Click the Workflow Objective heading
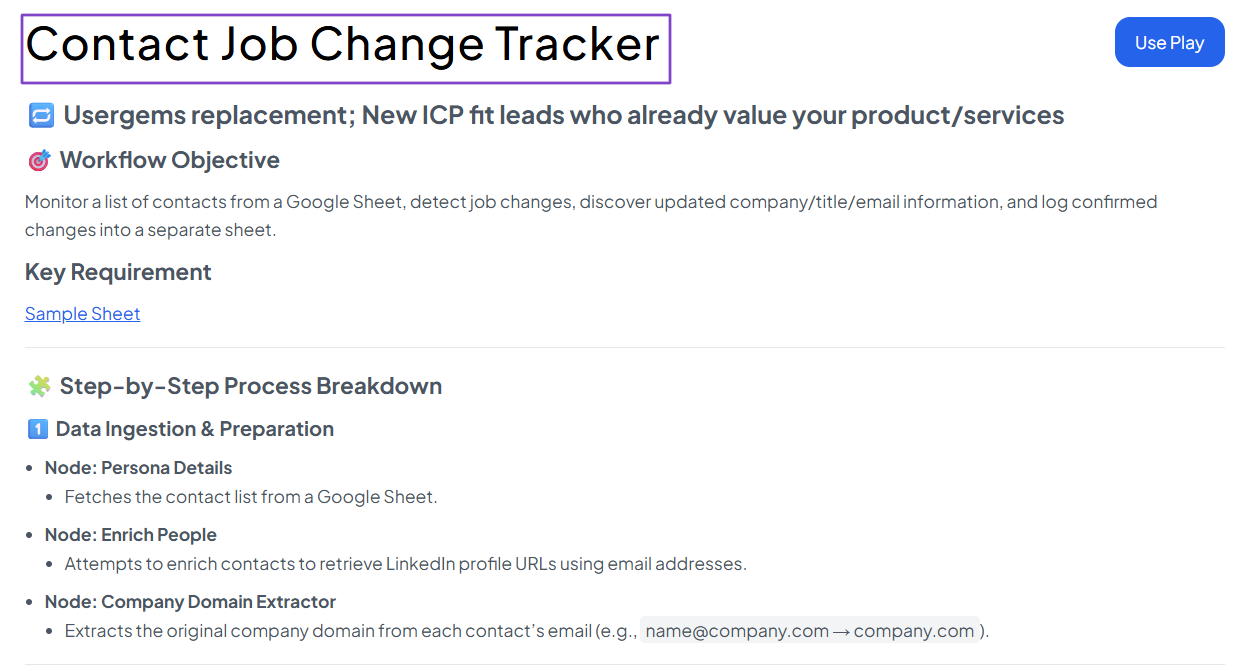 point(169,160)
